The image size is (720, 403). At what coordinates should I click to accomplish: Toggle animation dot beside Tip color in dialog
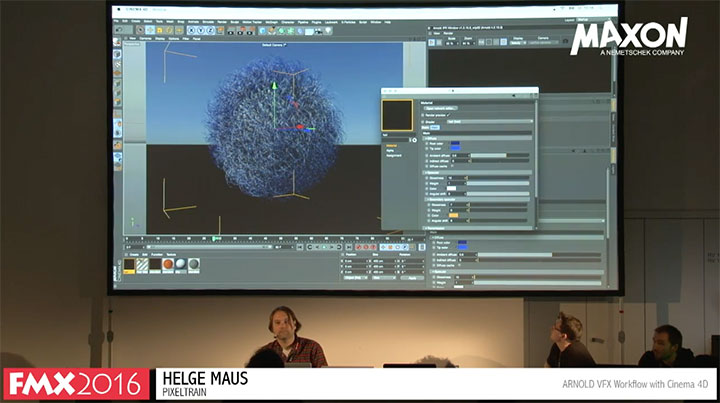coord(427,149)
